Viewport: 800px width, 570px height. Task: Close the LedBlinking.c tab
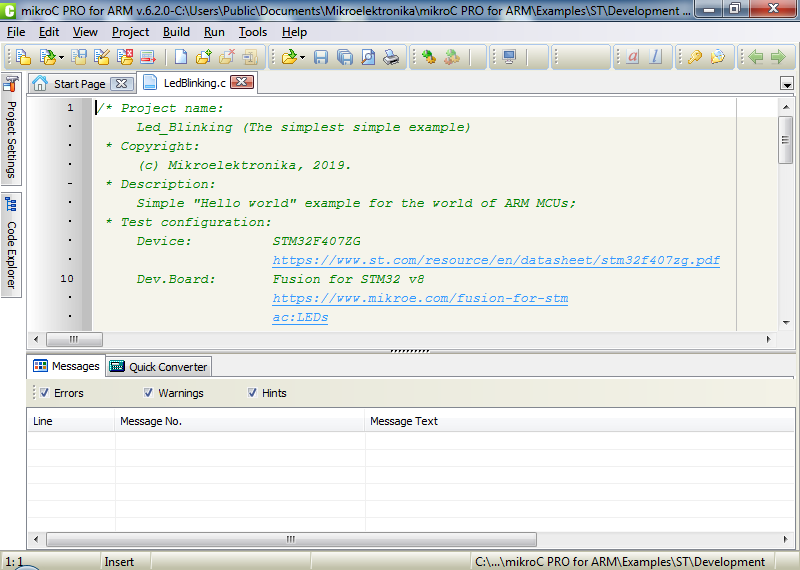pos(242,82)
